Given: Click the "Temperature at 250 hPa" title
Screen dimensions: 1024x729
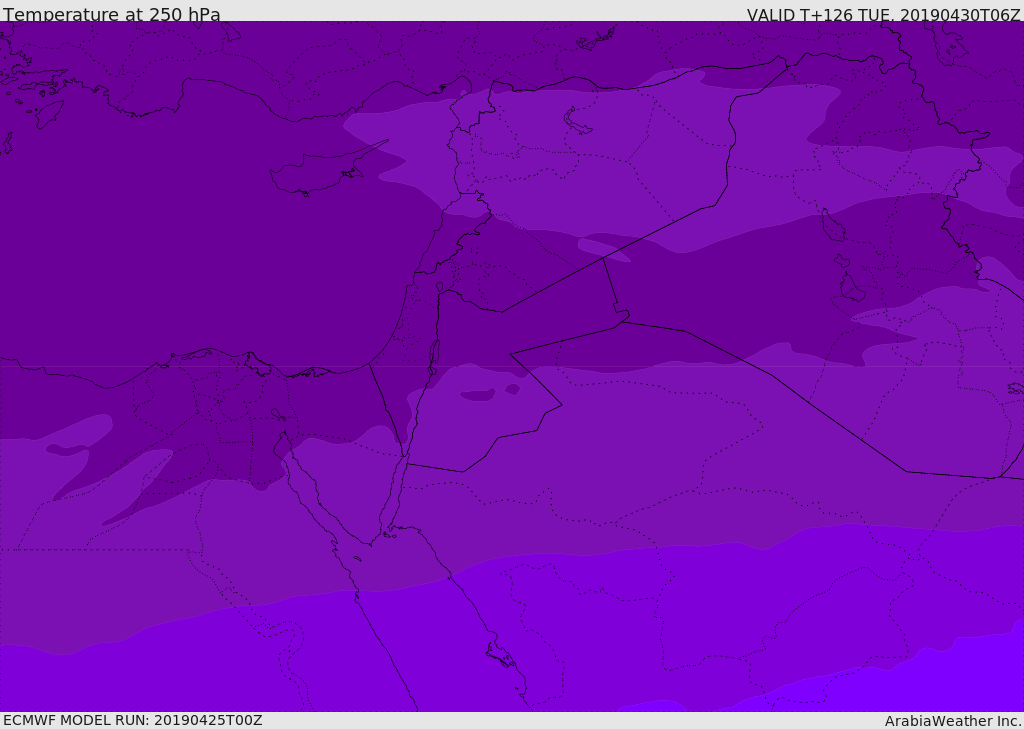Looking at the screenshot, I should (x=111, y=15).
